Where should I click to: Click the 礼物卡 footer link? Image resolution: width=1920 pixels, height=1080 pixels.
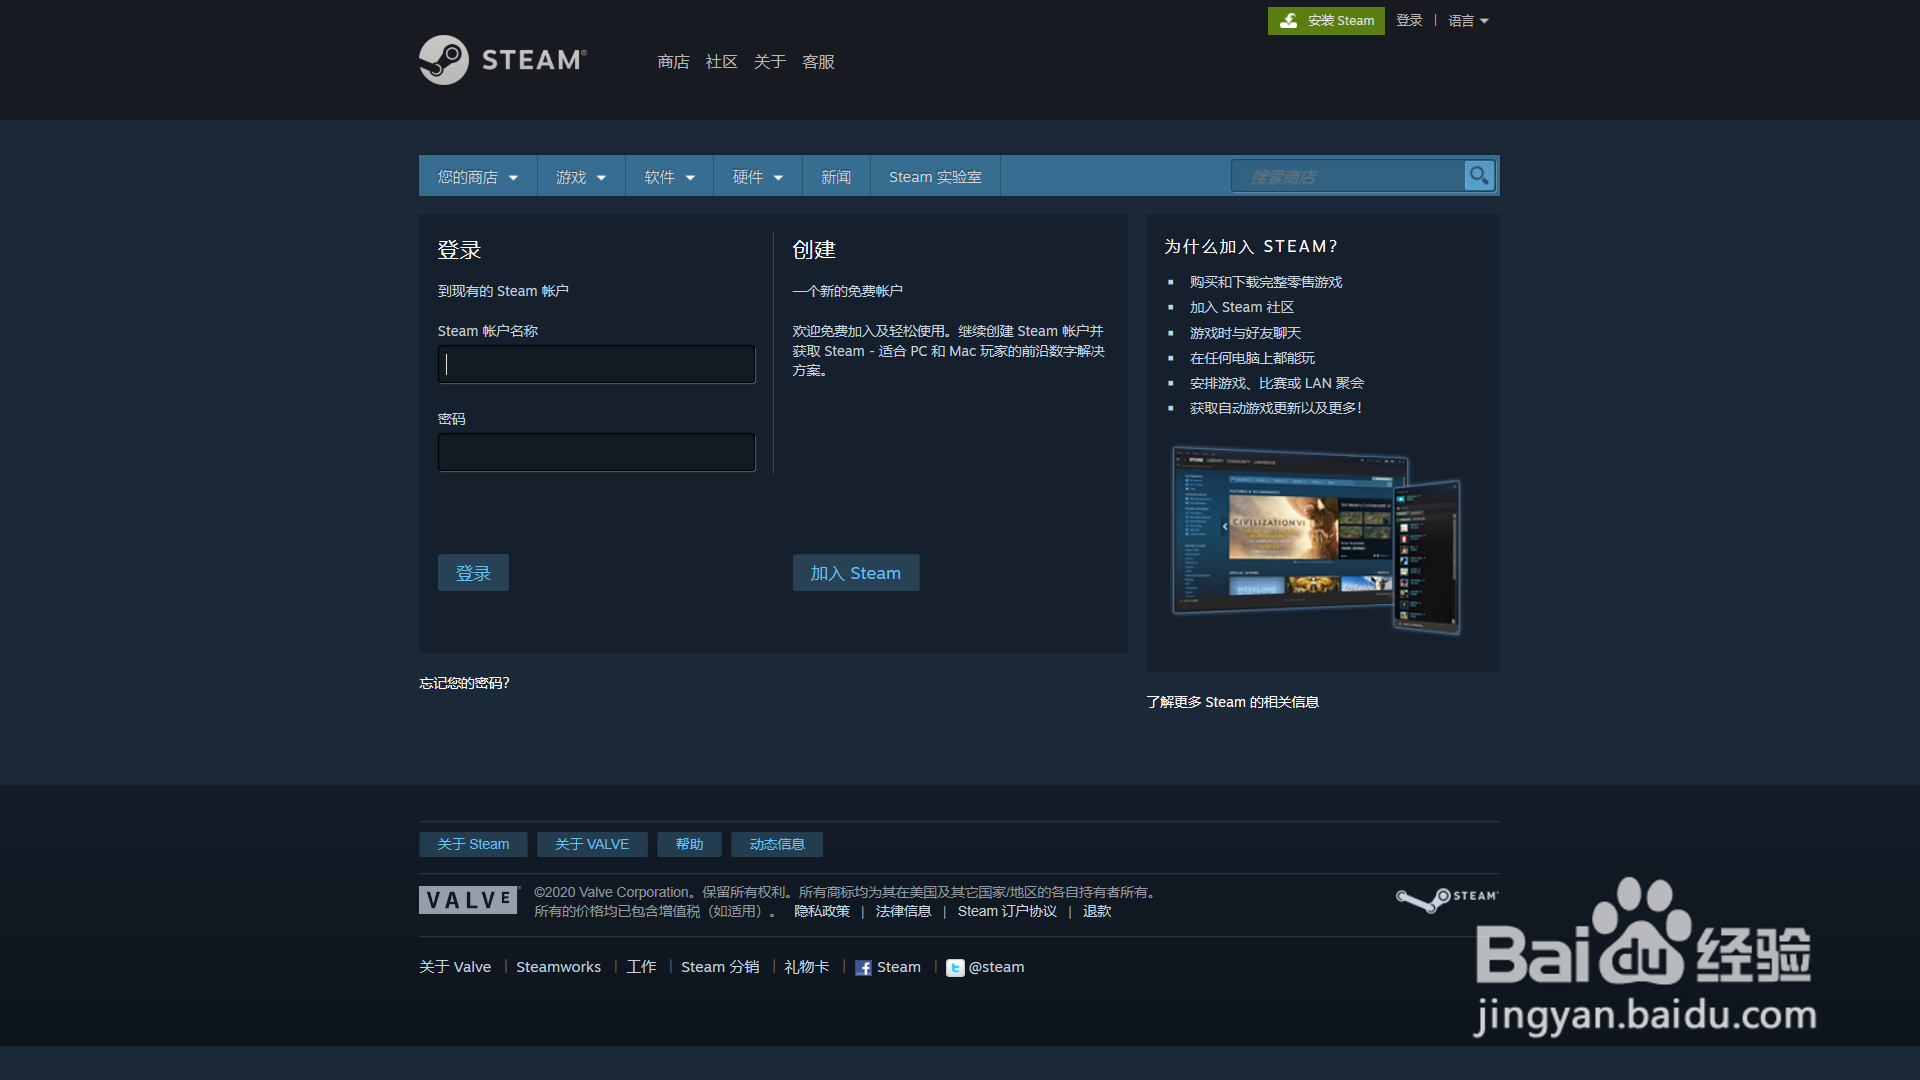click(x=807, y=967)
